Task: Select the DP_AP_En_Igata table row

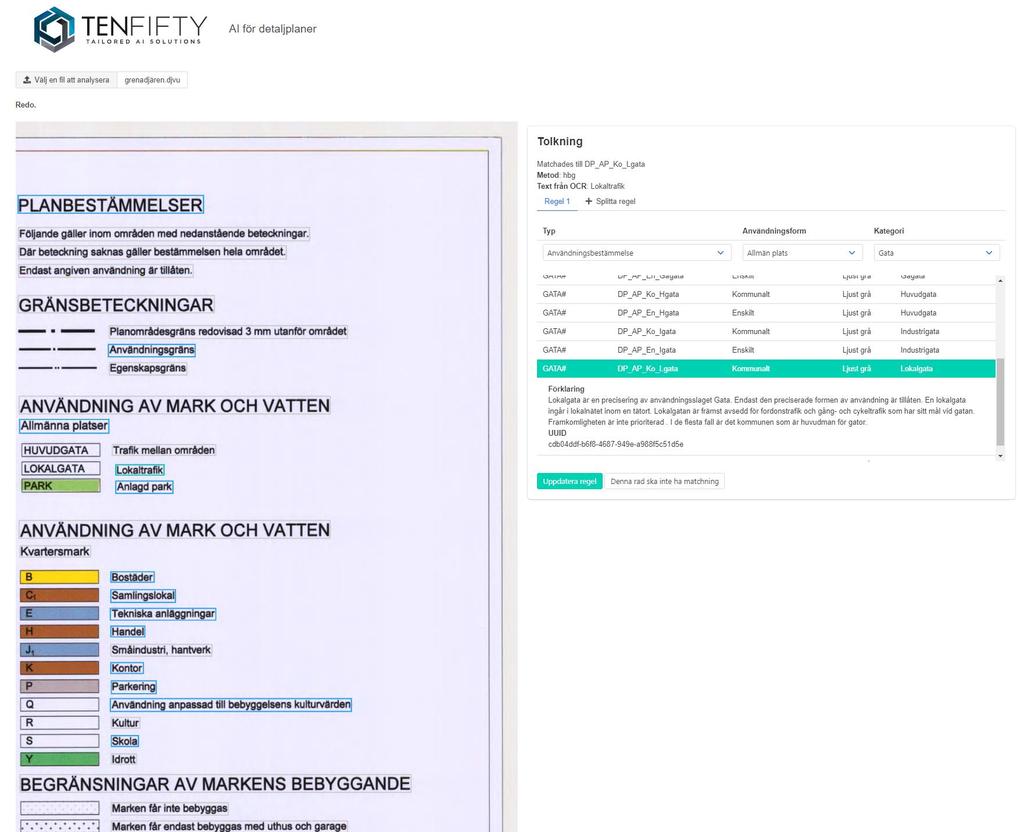Action: click(x=766, y=350)
